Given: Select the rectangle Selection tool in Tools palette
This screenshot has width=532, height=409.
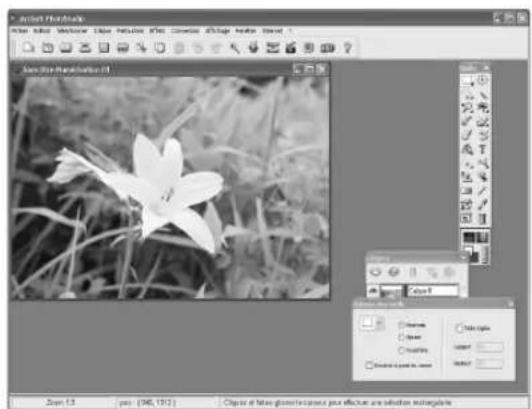Looking at the screenshot, I should tap(467, 81).
